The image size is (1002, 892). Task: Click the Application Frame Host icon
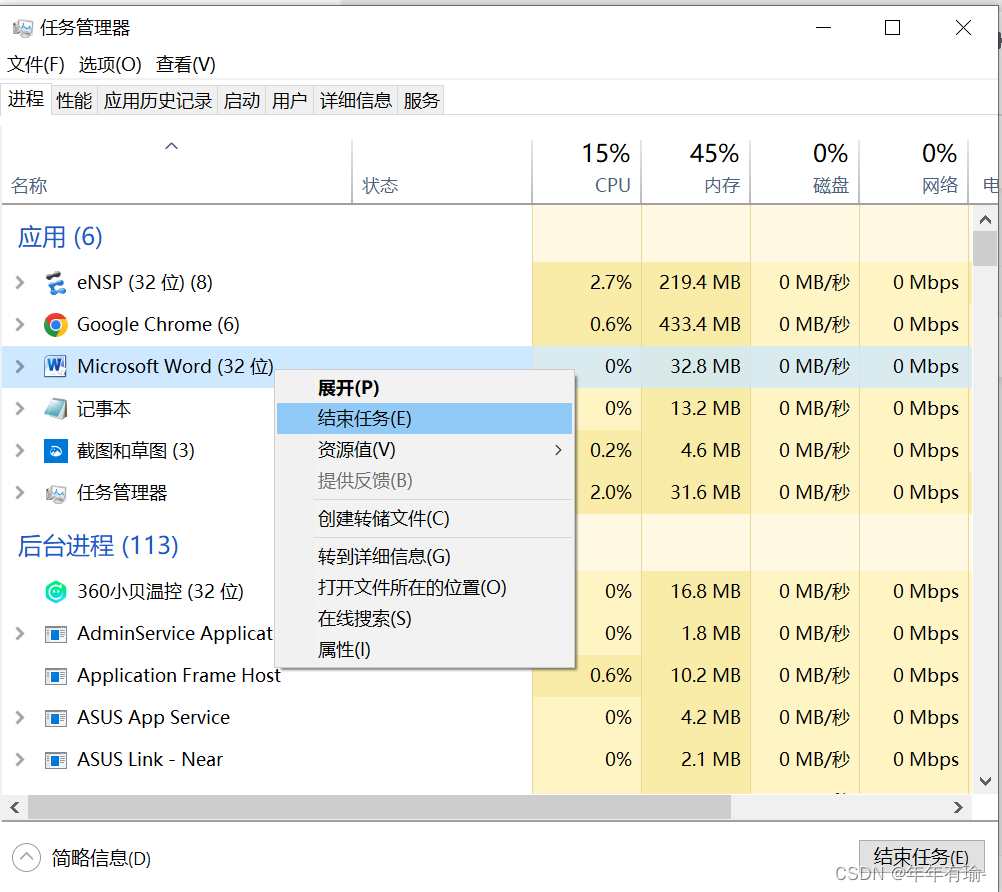coord(56,676)
